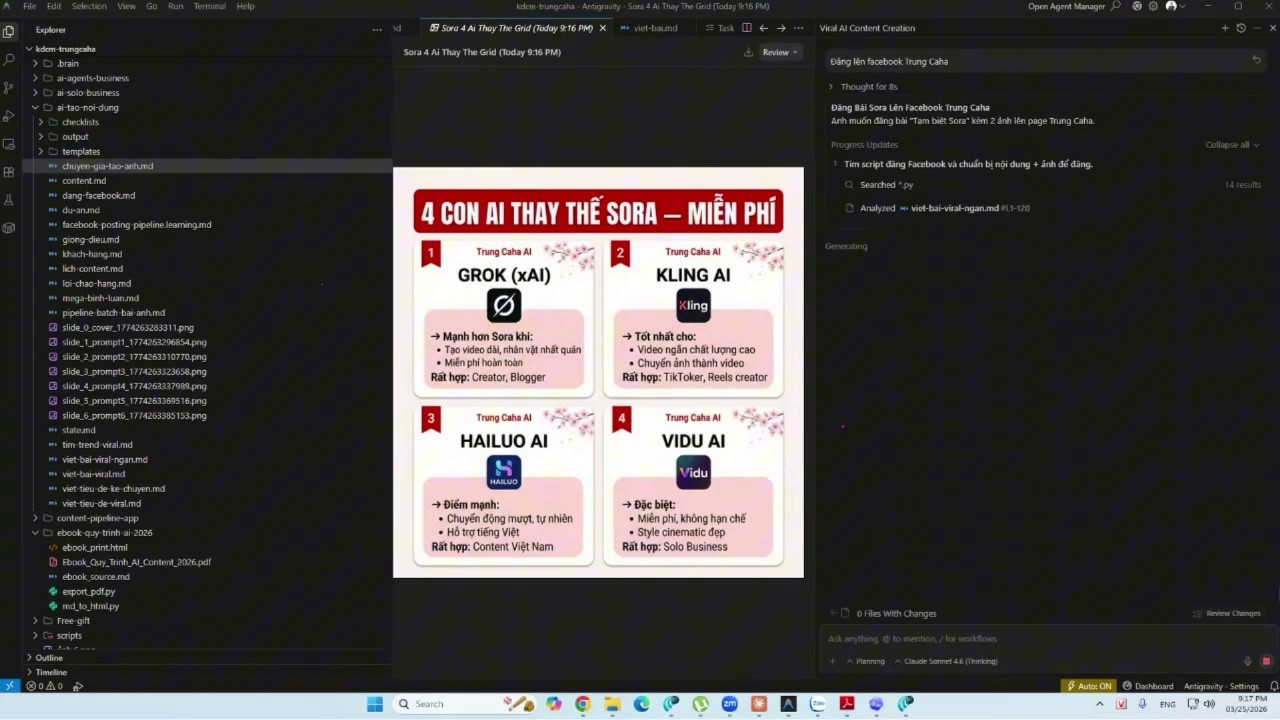The width and height of the screenshot is (1280, 720).
Task: Collapse the ebook-quy-trinh-ai-2026 folder
Action: 104,533
